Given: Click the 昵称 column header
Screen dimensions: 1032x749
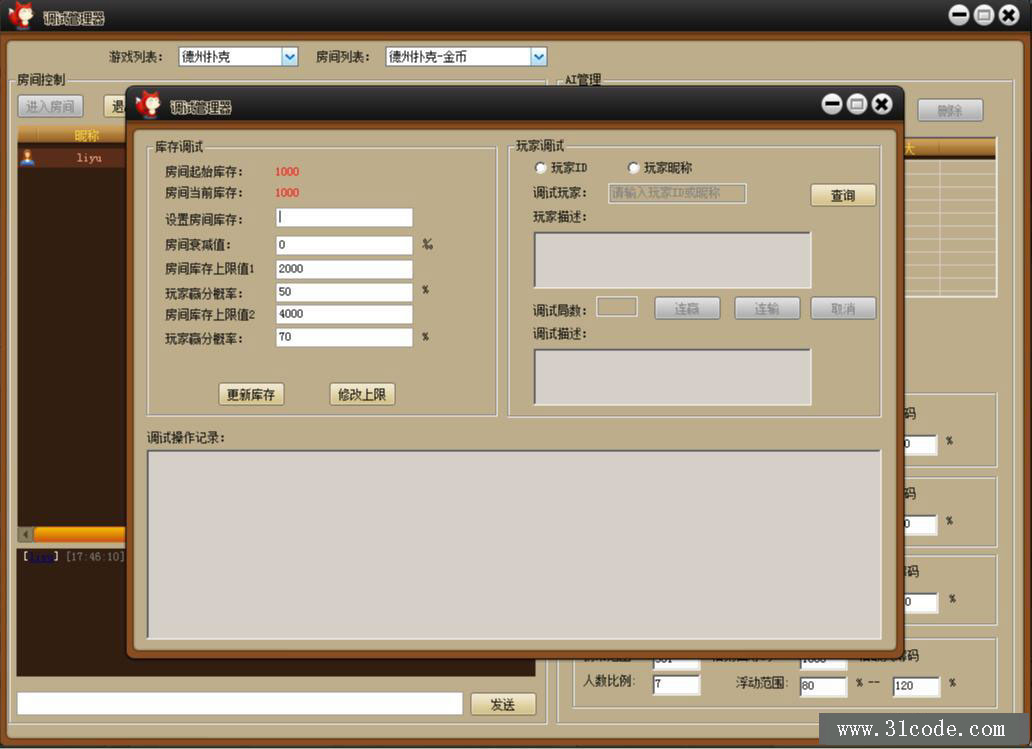Looking at the screenshot, I should click(x=87, y=136).
